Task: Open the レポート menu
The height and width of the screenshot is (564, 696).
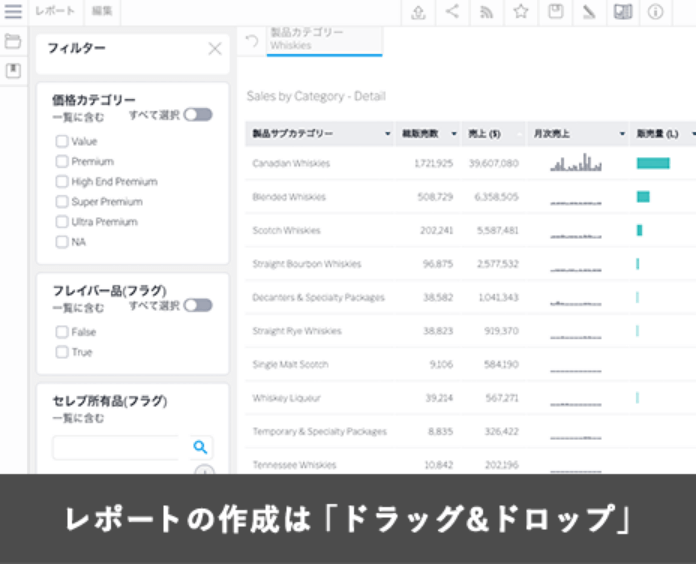Action: click(55, 11)
